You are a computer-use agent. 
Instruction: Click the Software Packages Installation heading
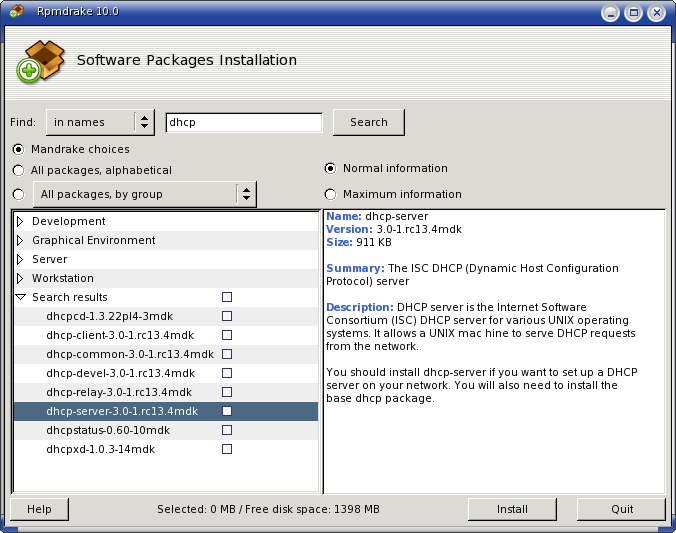(187, 60)
